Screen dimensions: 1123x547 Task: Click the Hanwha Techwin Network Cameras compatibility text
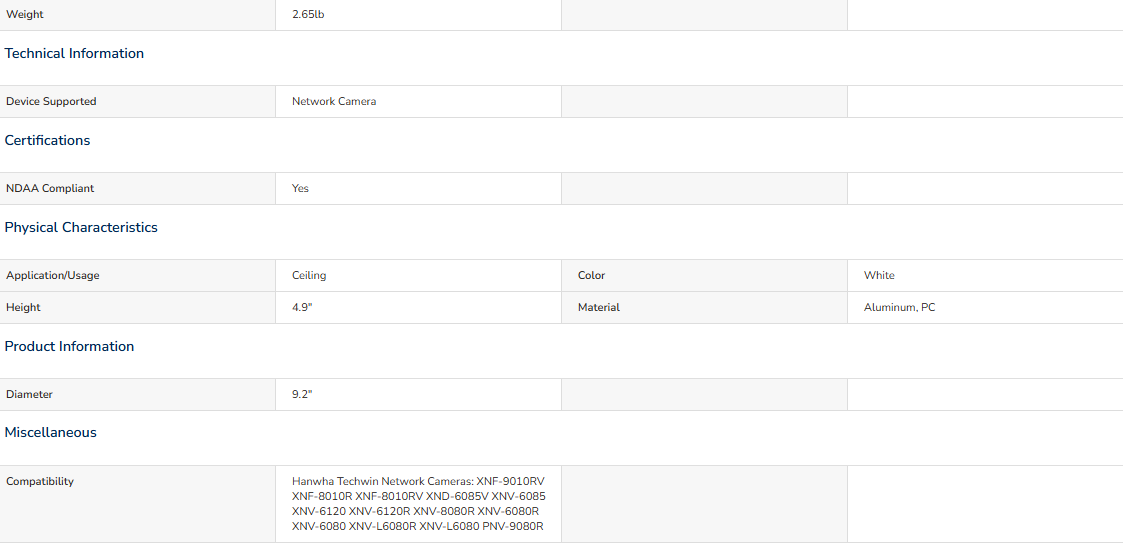tap(419, 504)
